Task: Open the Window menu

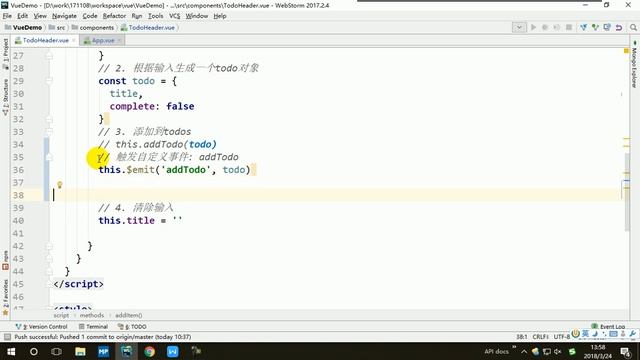Action: click(197, 16)
